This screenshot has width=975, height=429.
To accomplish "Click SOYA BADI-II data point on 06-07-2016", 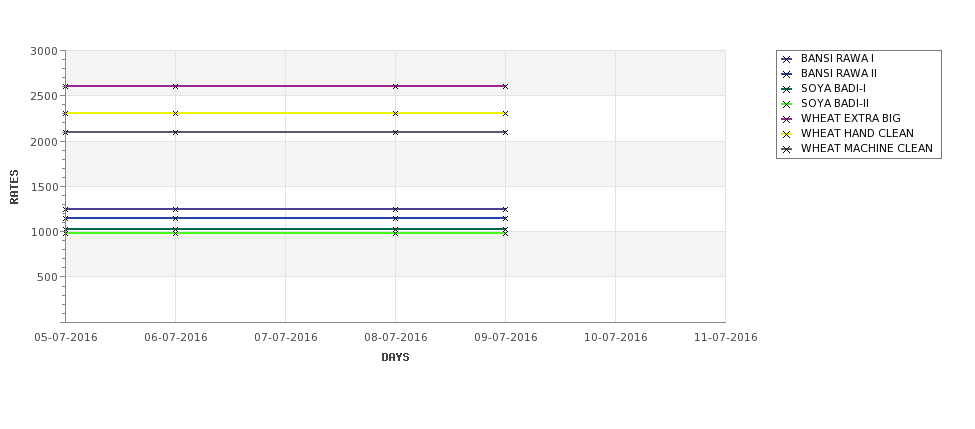I will click(x=175, y=233).
